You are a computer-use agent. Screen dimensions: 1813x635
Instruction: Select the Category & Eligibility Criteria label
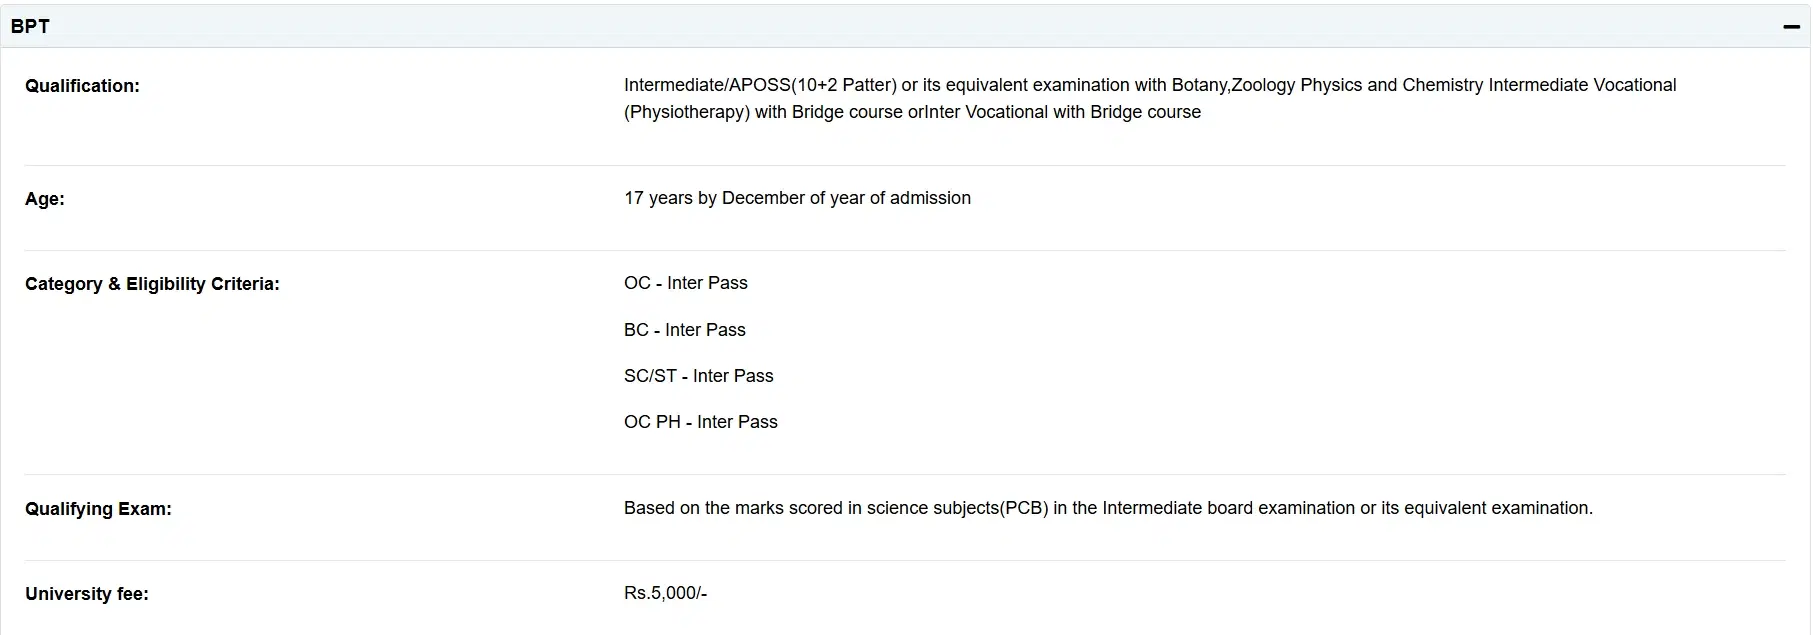coord(152,284)
